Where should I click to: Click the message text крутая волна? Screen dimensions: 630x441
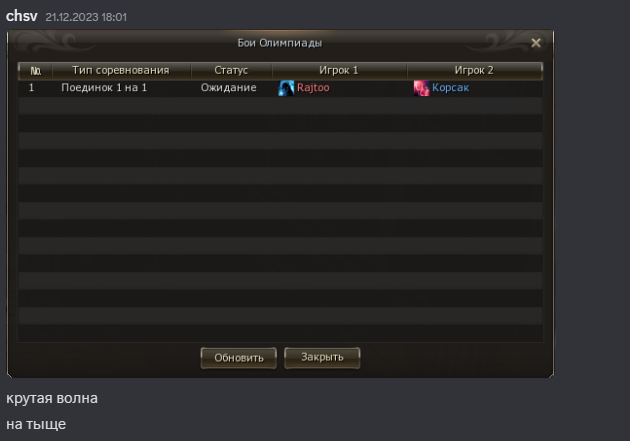pyautogui.click(x=52, y=398)
